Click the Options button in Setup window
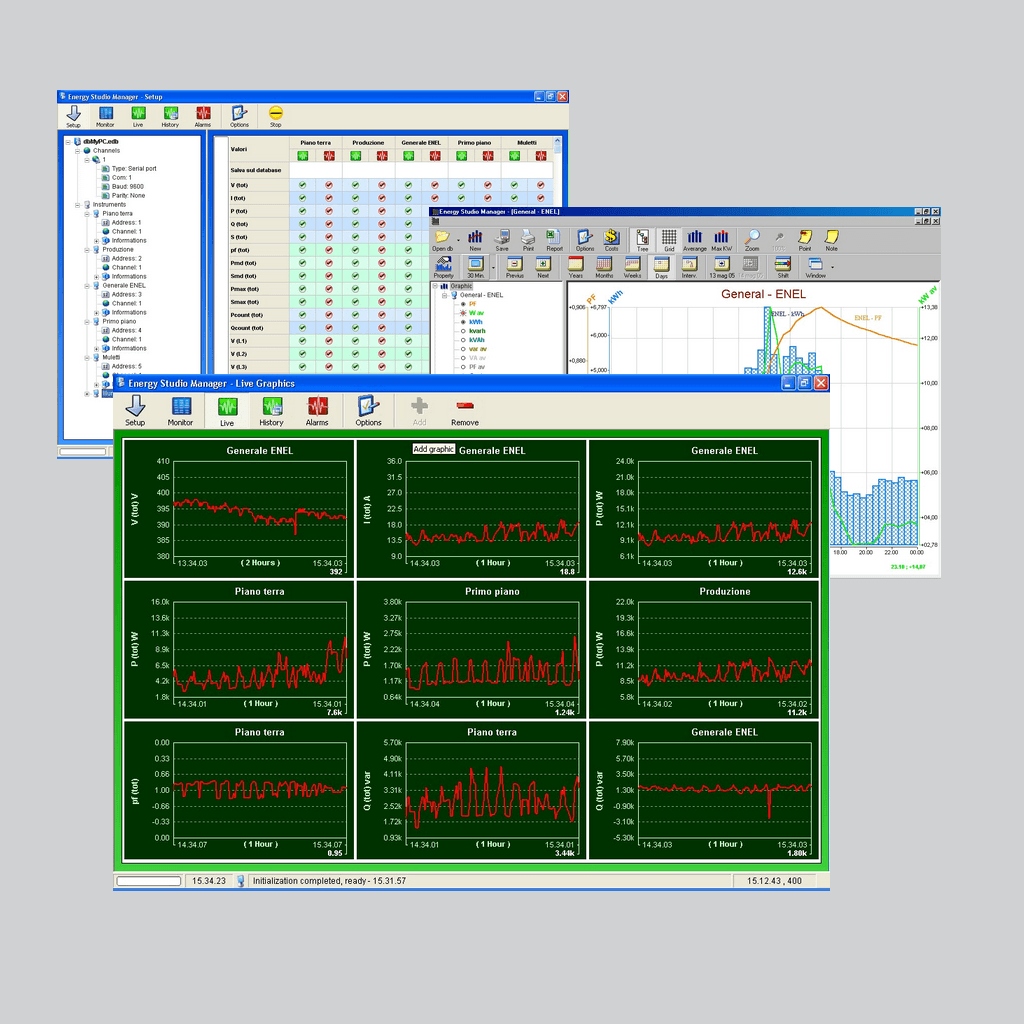 pos(239,115)
